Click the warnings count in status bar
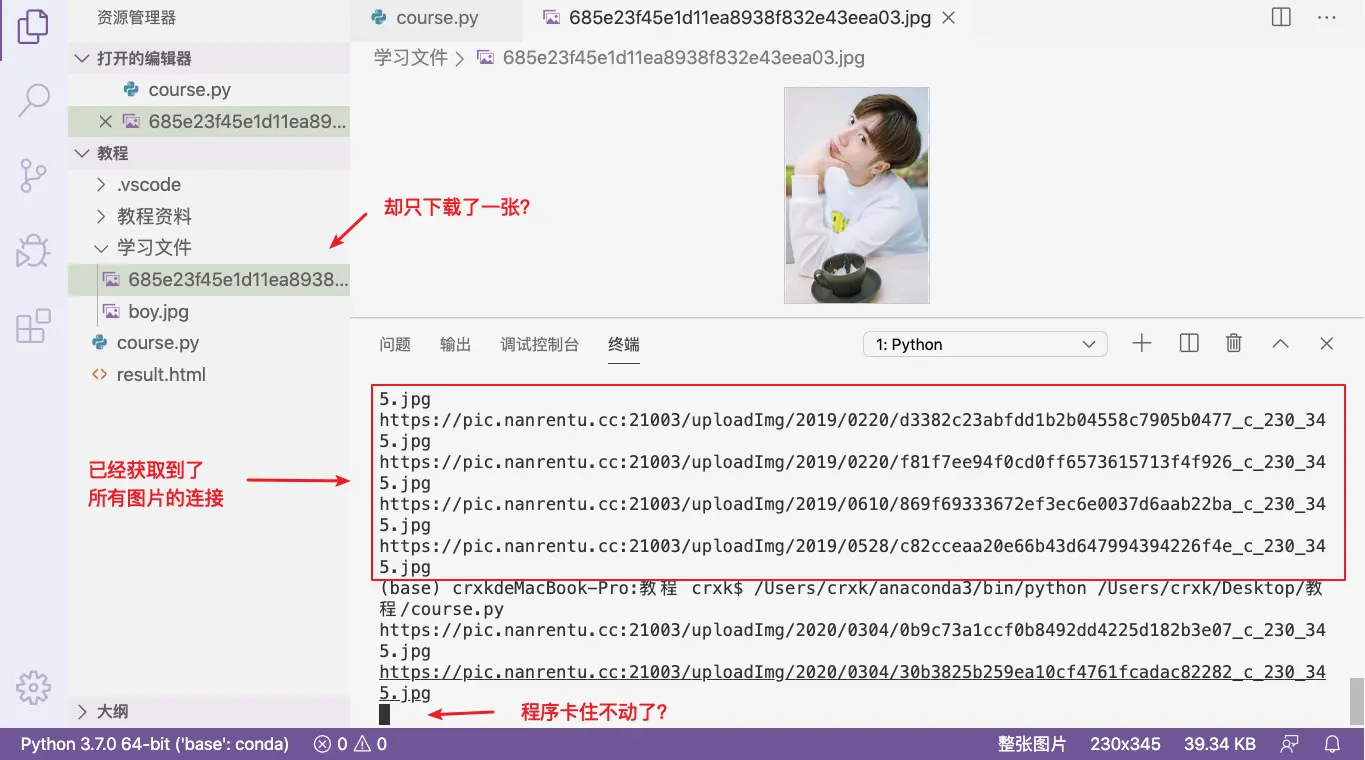 pyautogui.click(x=371, y=743)
